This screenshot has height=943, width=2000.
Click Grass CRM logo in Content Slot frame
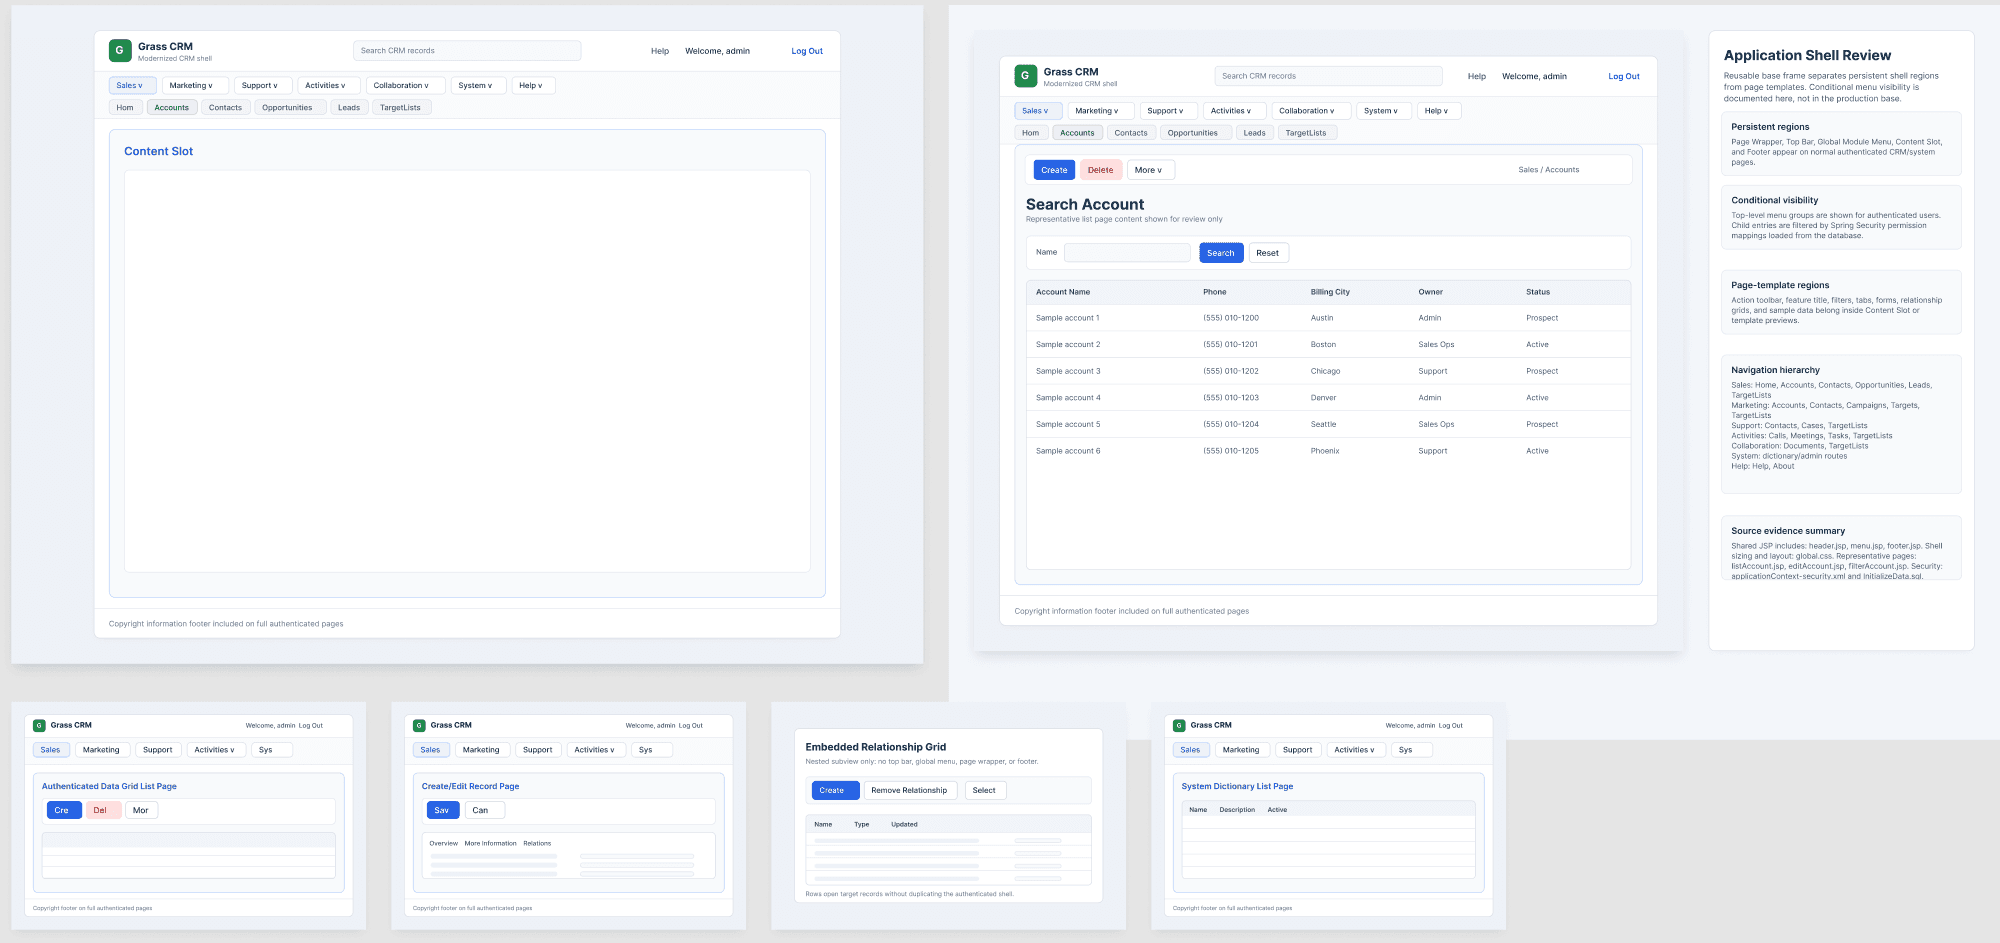click(x=119, y=50)
